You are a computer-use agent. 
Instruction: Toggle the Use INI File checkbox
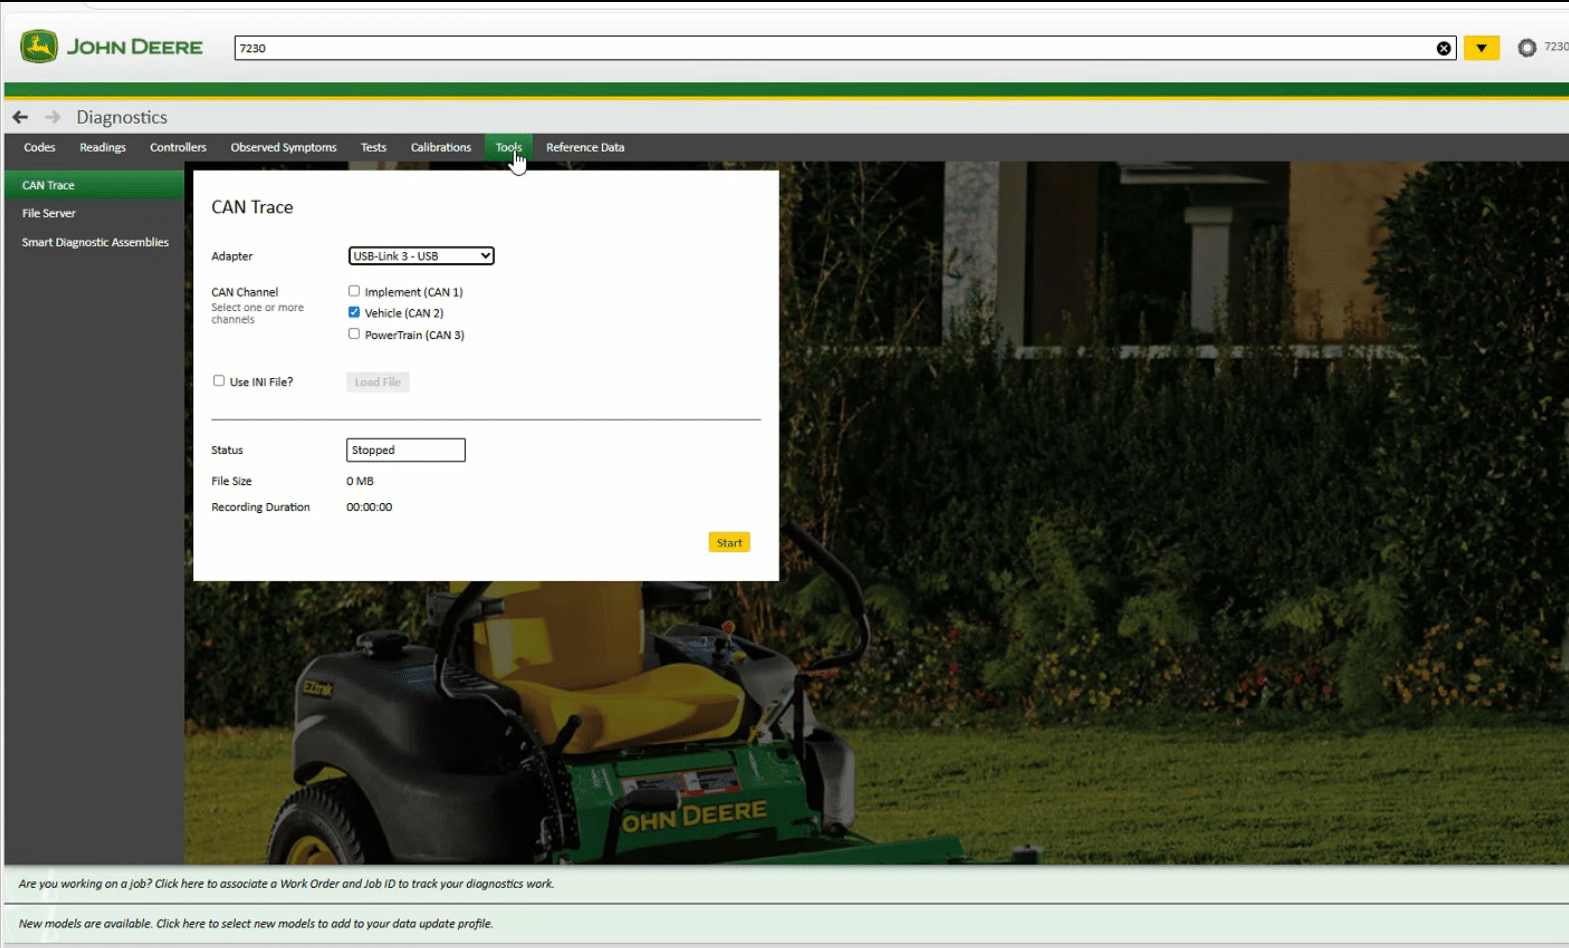coord(219,381)
